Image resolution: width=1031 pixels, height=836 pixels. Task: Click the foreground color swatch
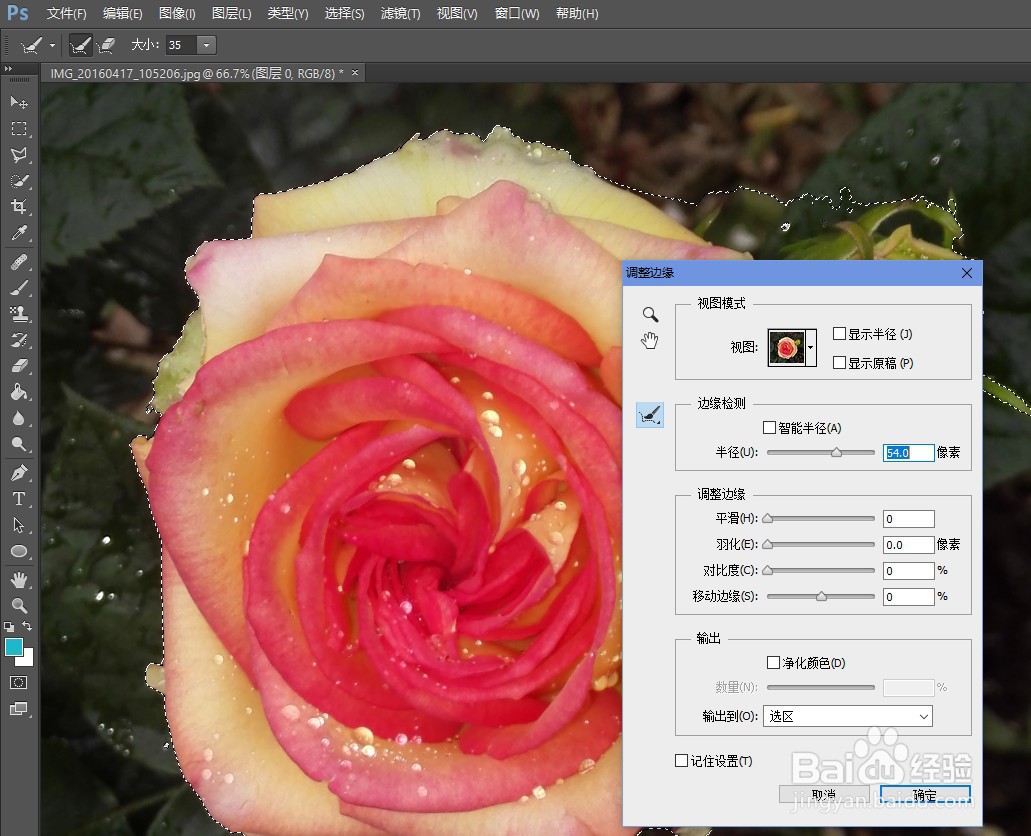[12, 646]
